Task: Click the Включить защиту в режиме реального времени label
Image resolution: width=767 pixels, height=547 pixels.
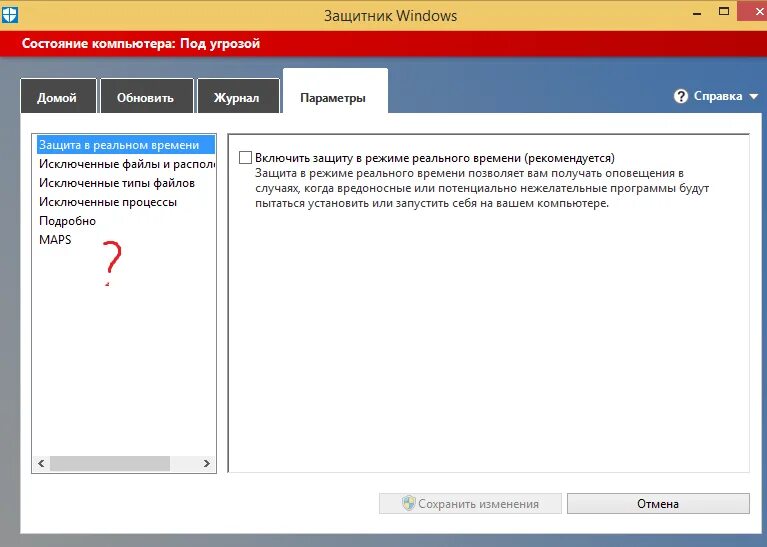Action: pyautogui.click(x=435, y=158)
